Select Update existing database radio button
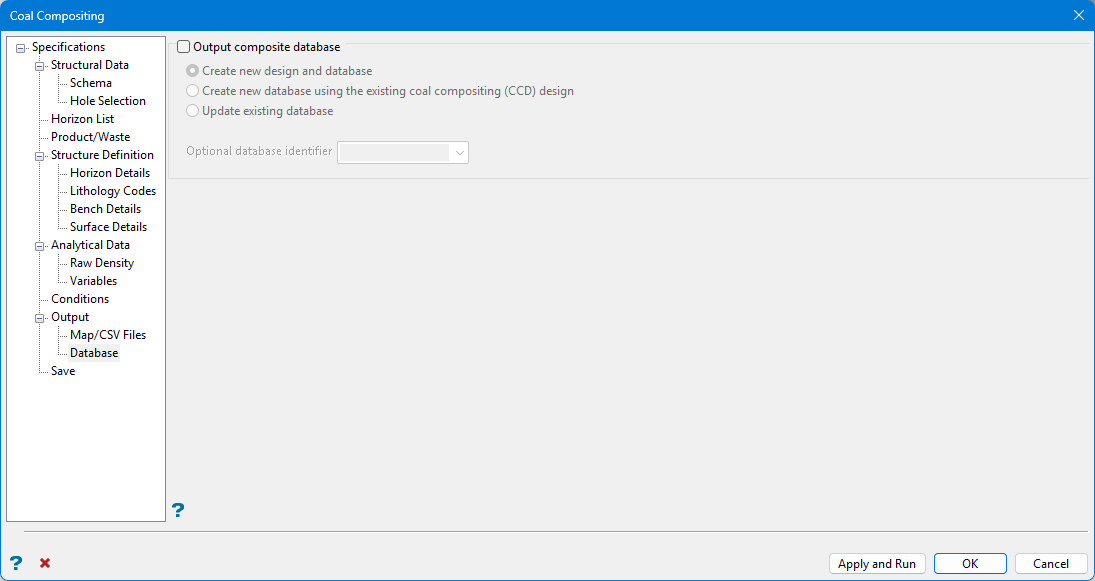This screenshot has height=581, width=1095. tap(193, 111)
